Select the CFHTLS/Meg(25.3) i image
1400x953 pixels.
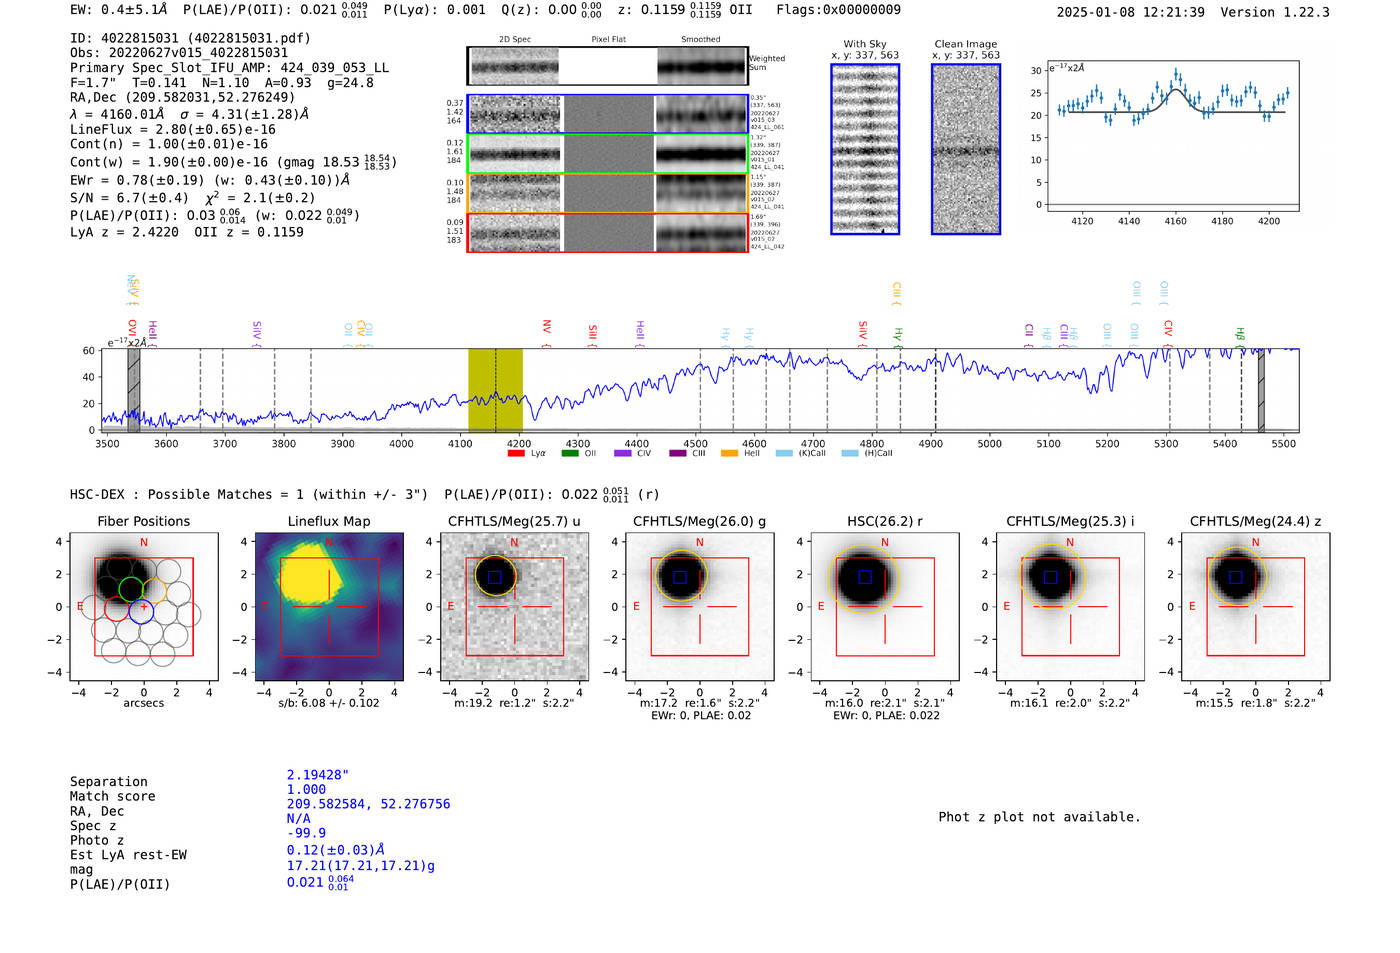coord(1070,606)
